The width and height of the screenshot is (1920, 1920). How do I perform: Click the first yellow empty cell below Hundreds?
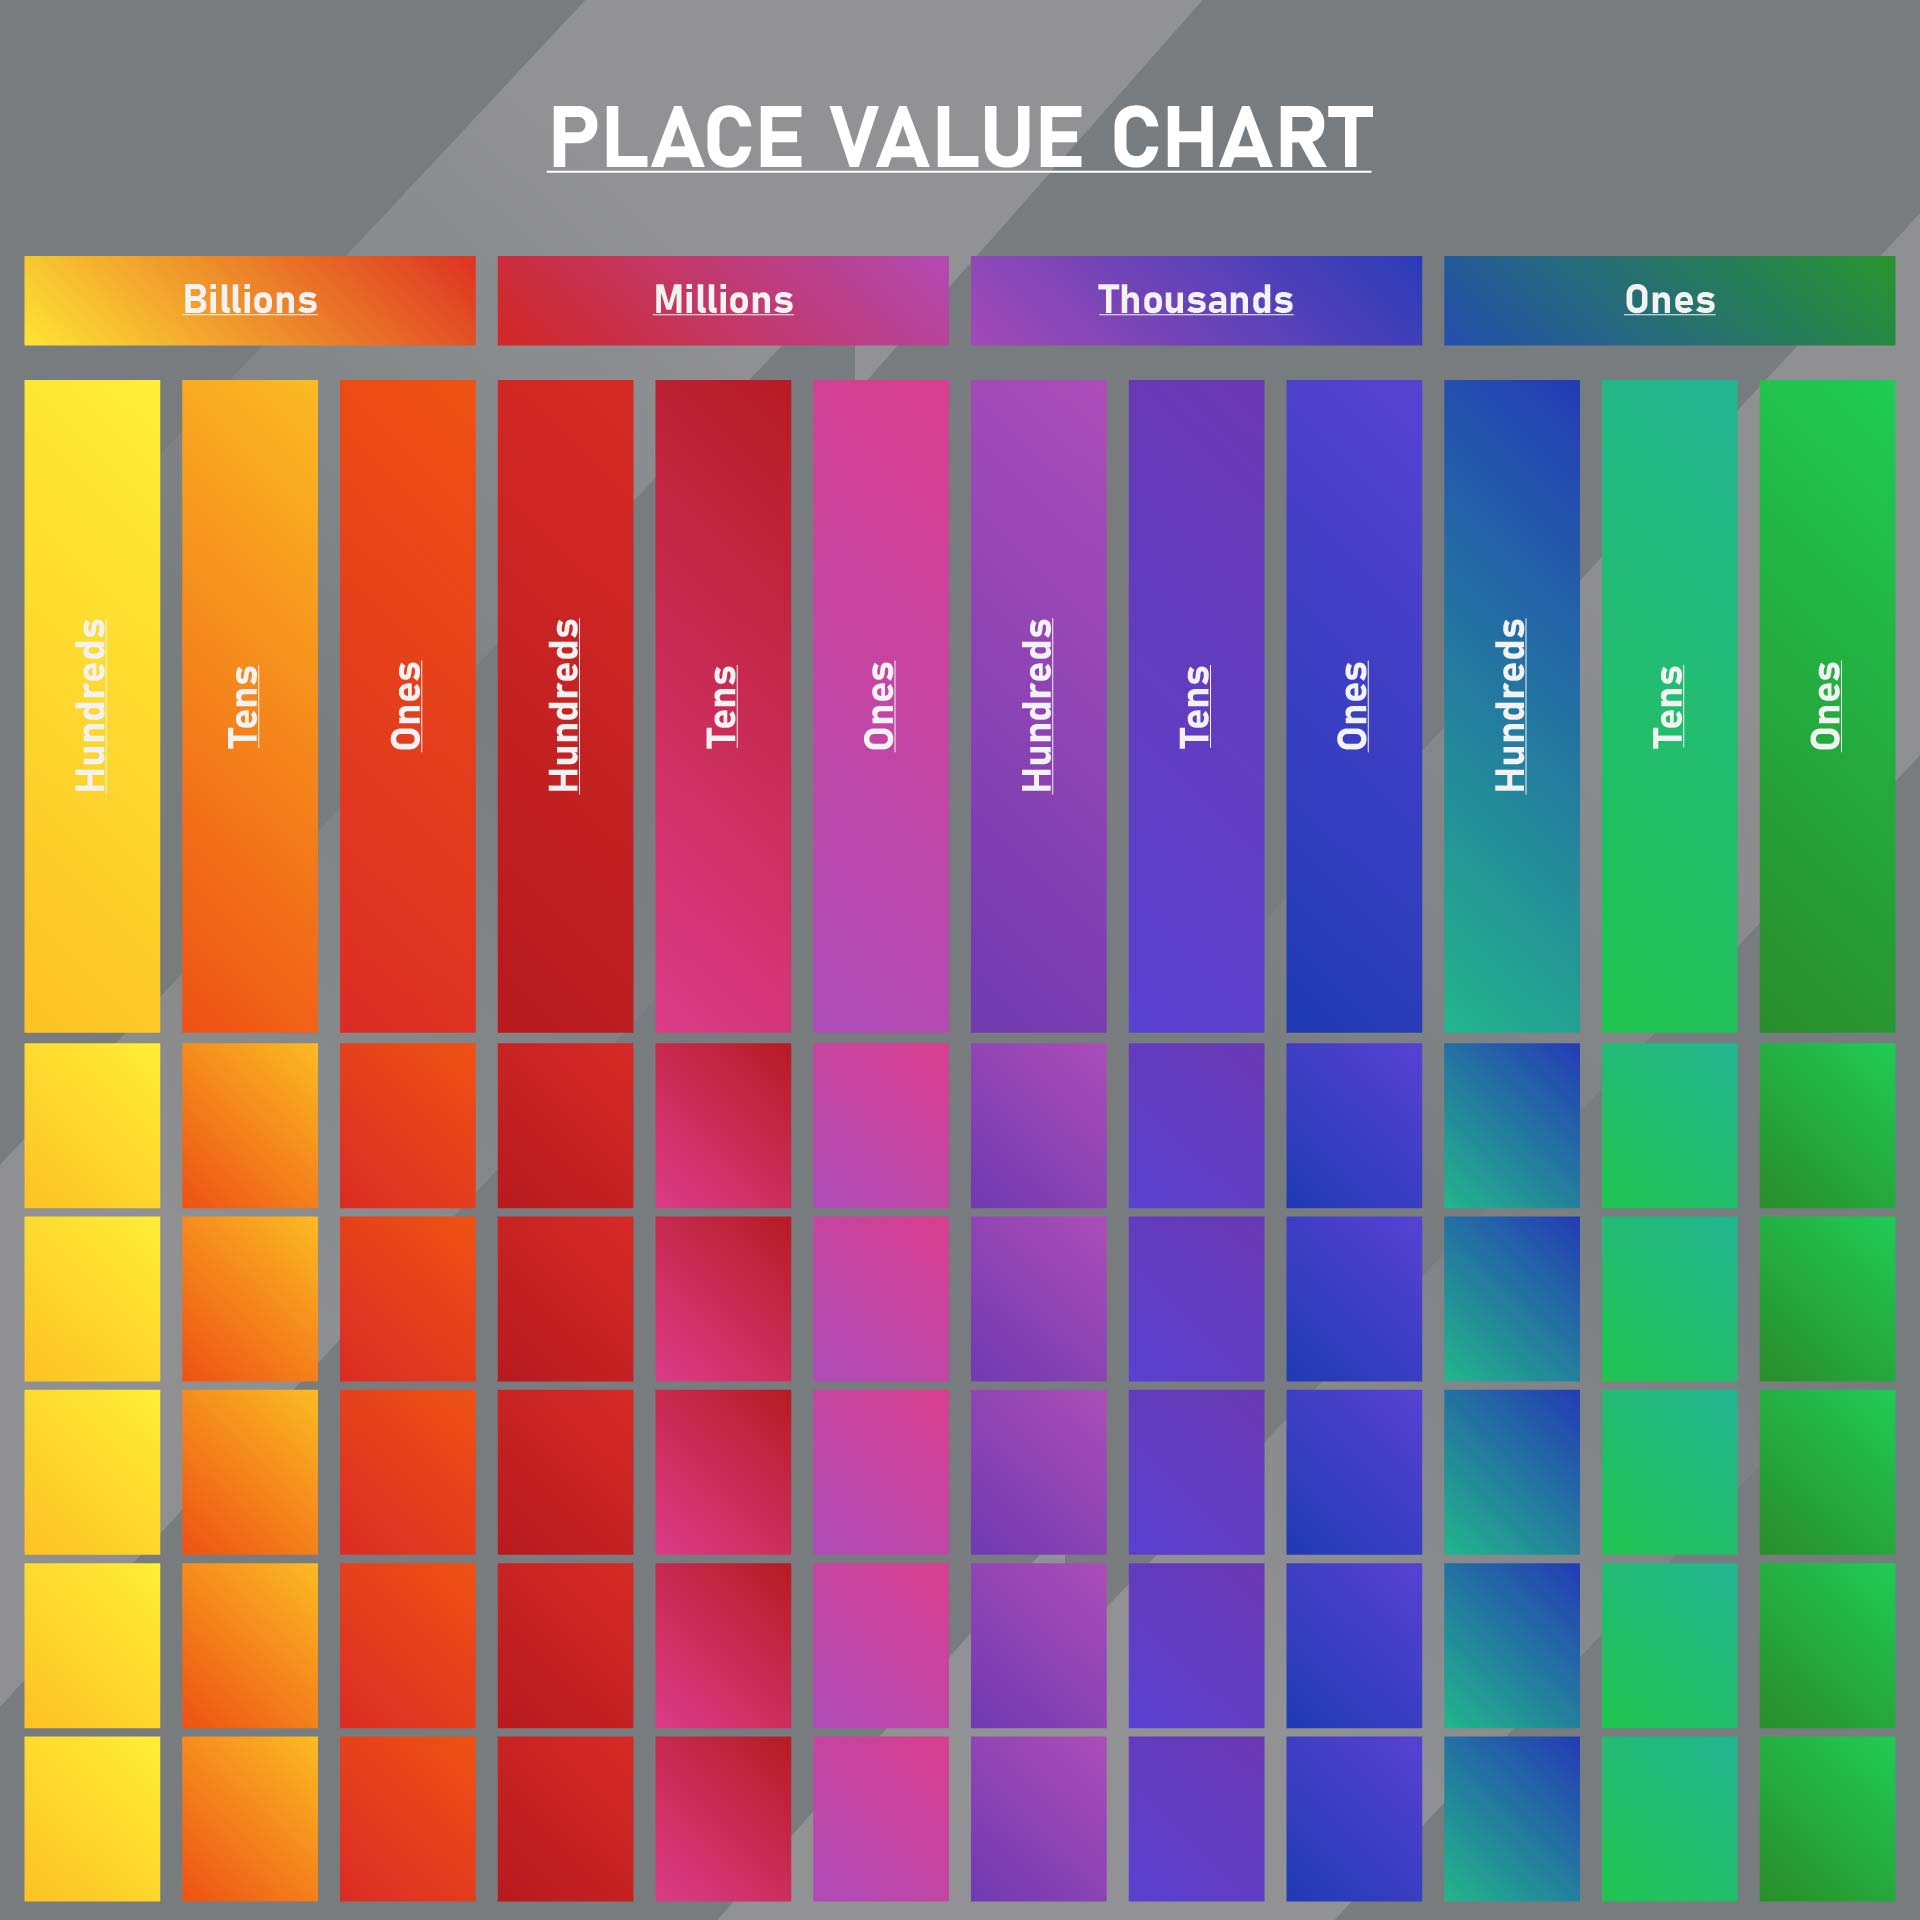(92, 1126)
